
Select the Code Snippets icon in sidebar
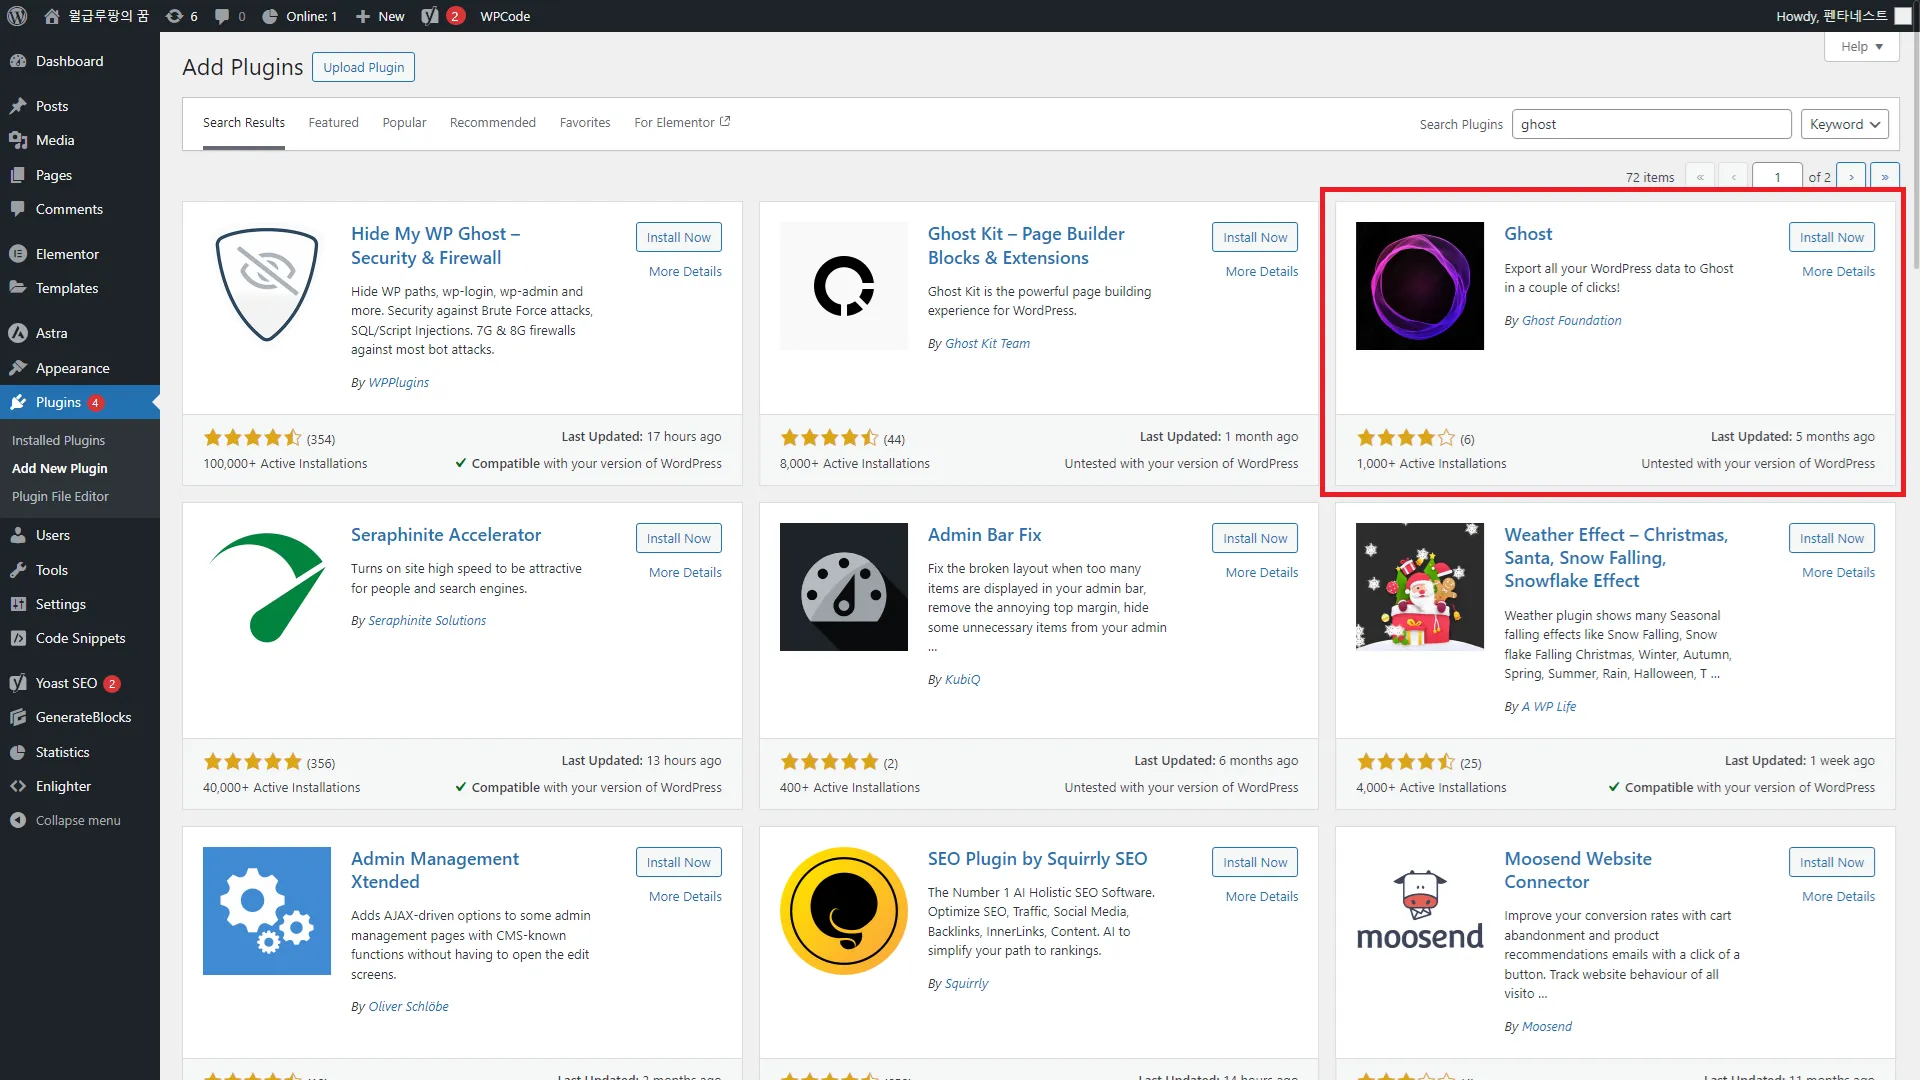[x=20, y=638]
